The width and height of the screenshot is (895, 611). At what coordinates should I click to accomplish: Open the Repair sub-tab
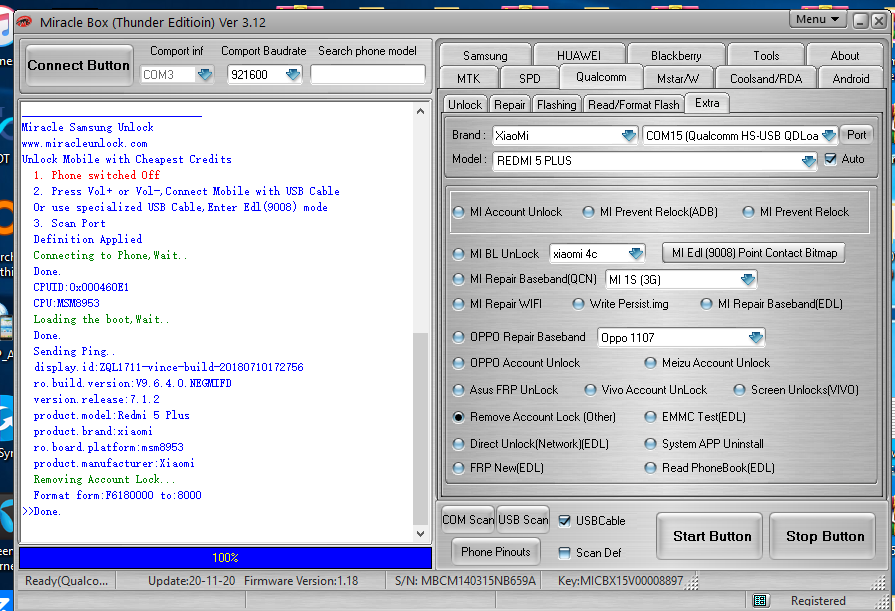[509, 104]
